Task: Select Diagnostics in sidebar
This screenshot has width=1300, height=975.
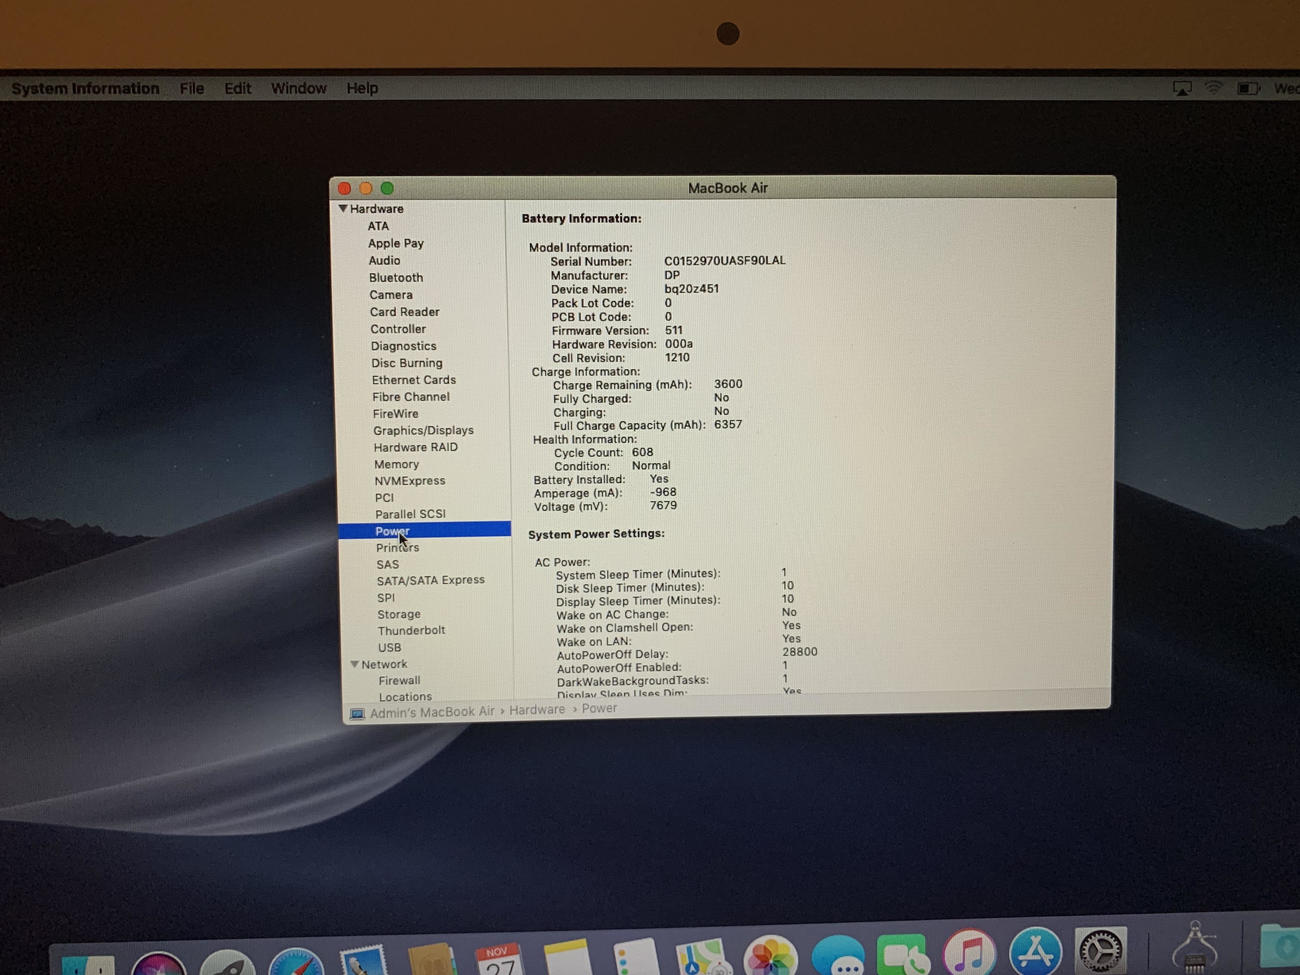Action: [x=404, y=346]
